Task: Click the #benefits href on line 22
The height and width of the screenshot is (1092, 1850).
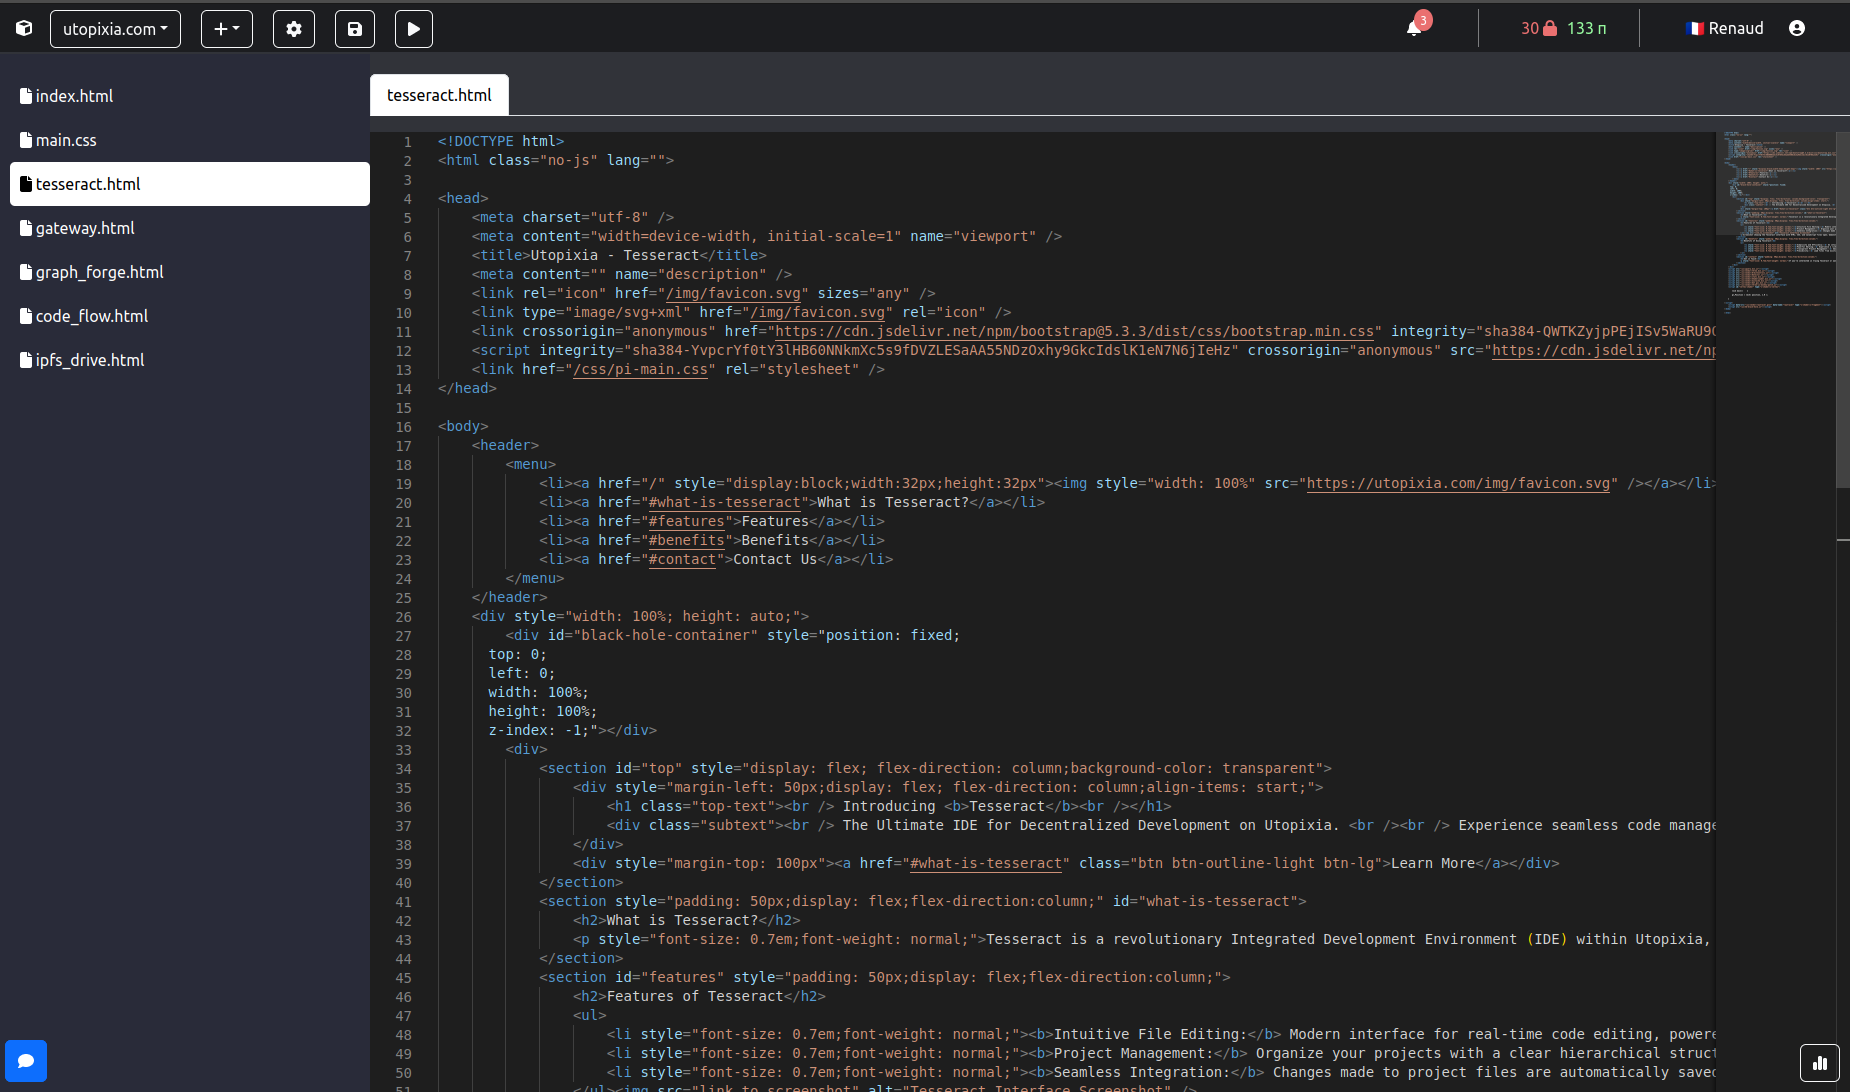Action: tap(687, 540)
